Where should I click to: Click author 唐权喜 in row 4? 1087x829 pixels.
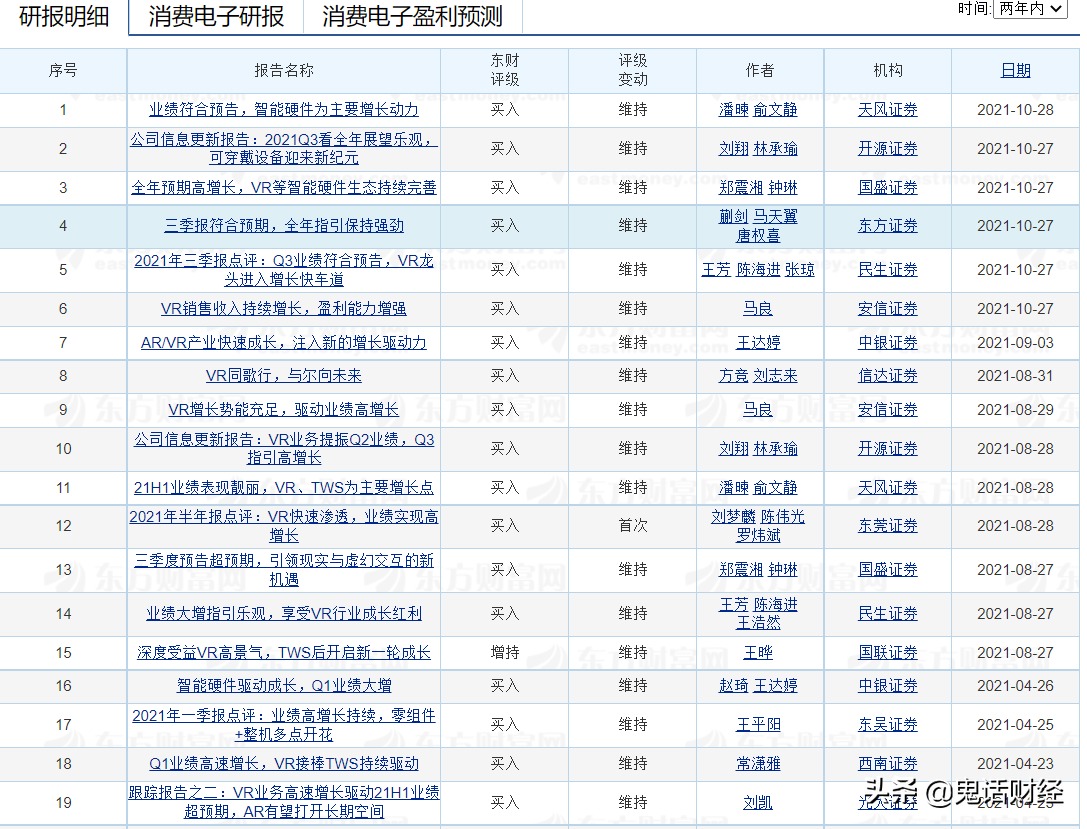[758, 236]
